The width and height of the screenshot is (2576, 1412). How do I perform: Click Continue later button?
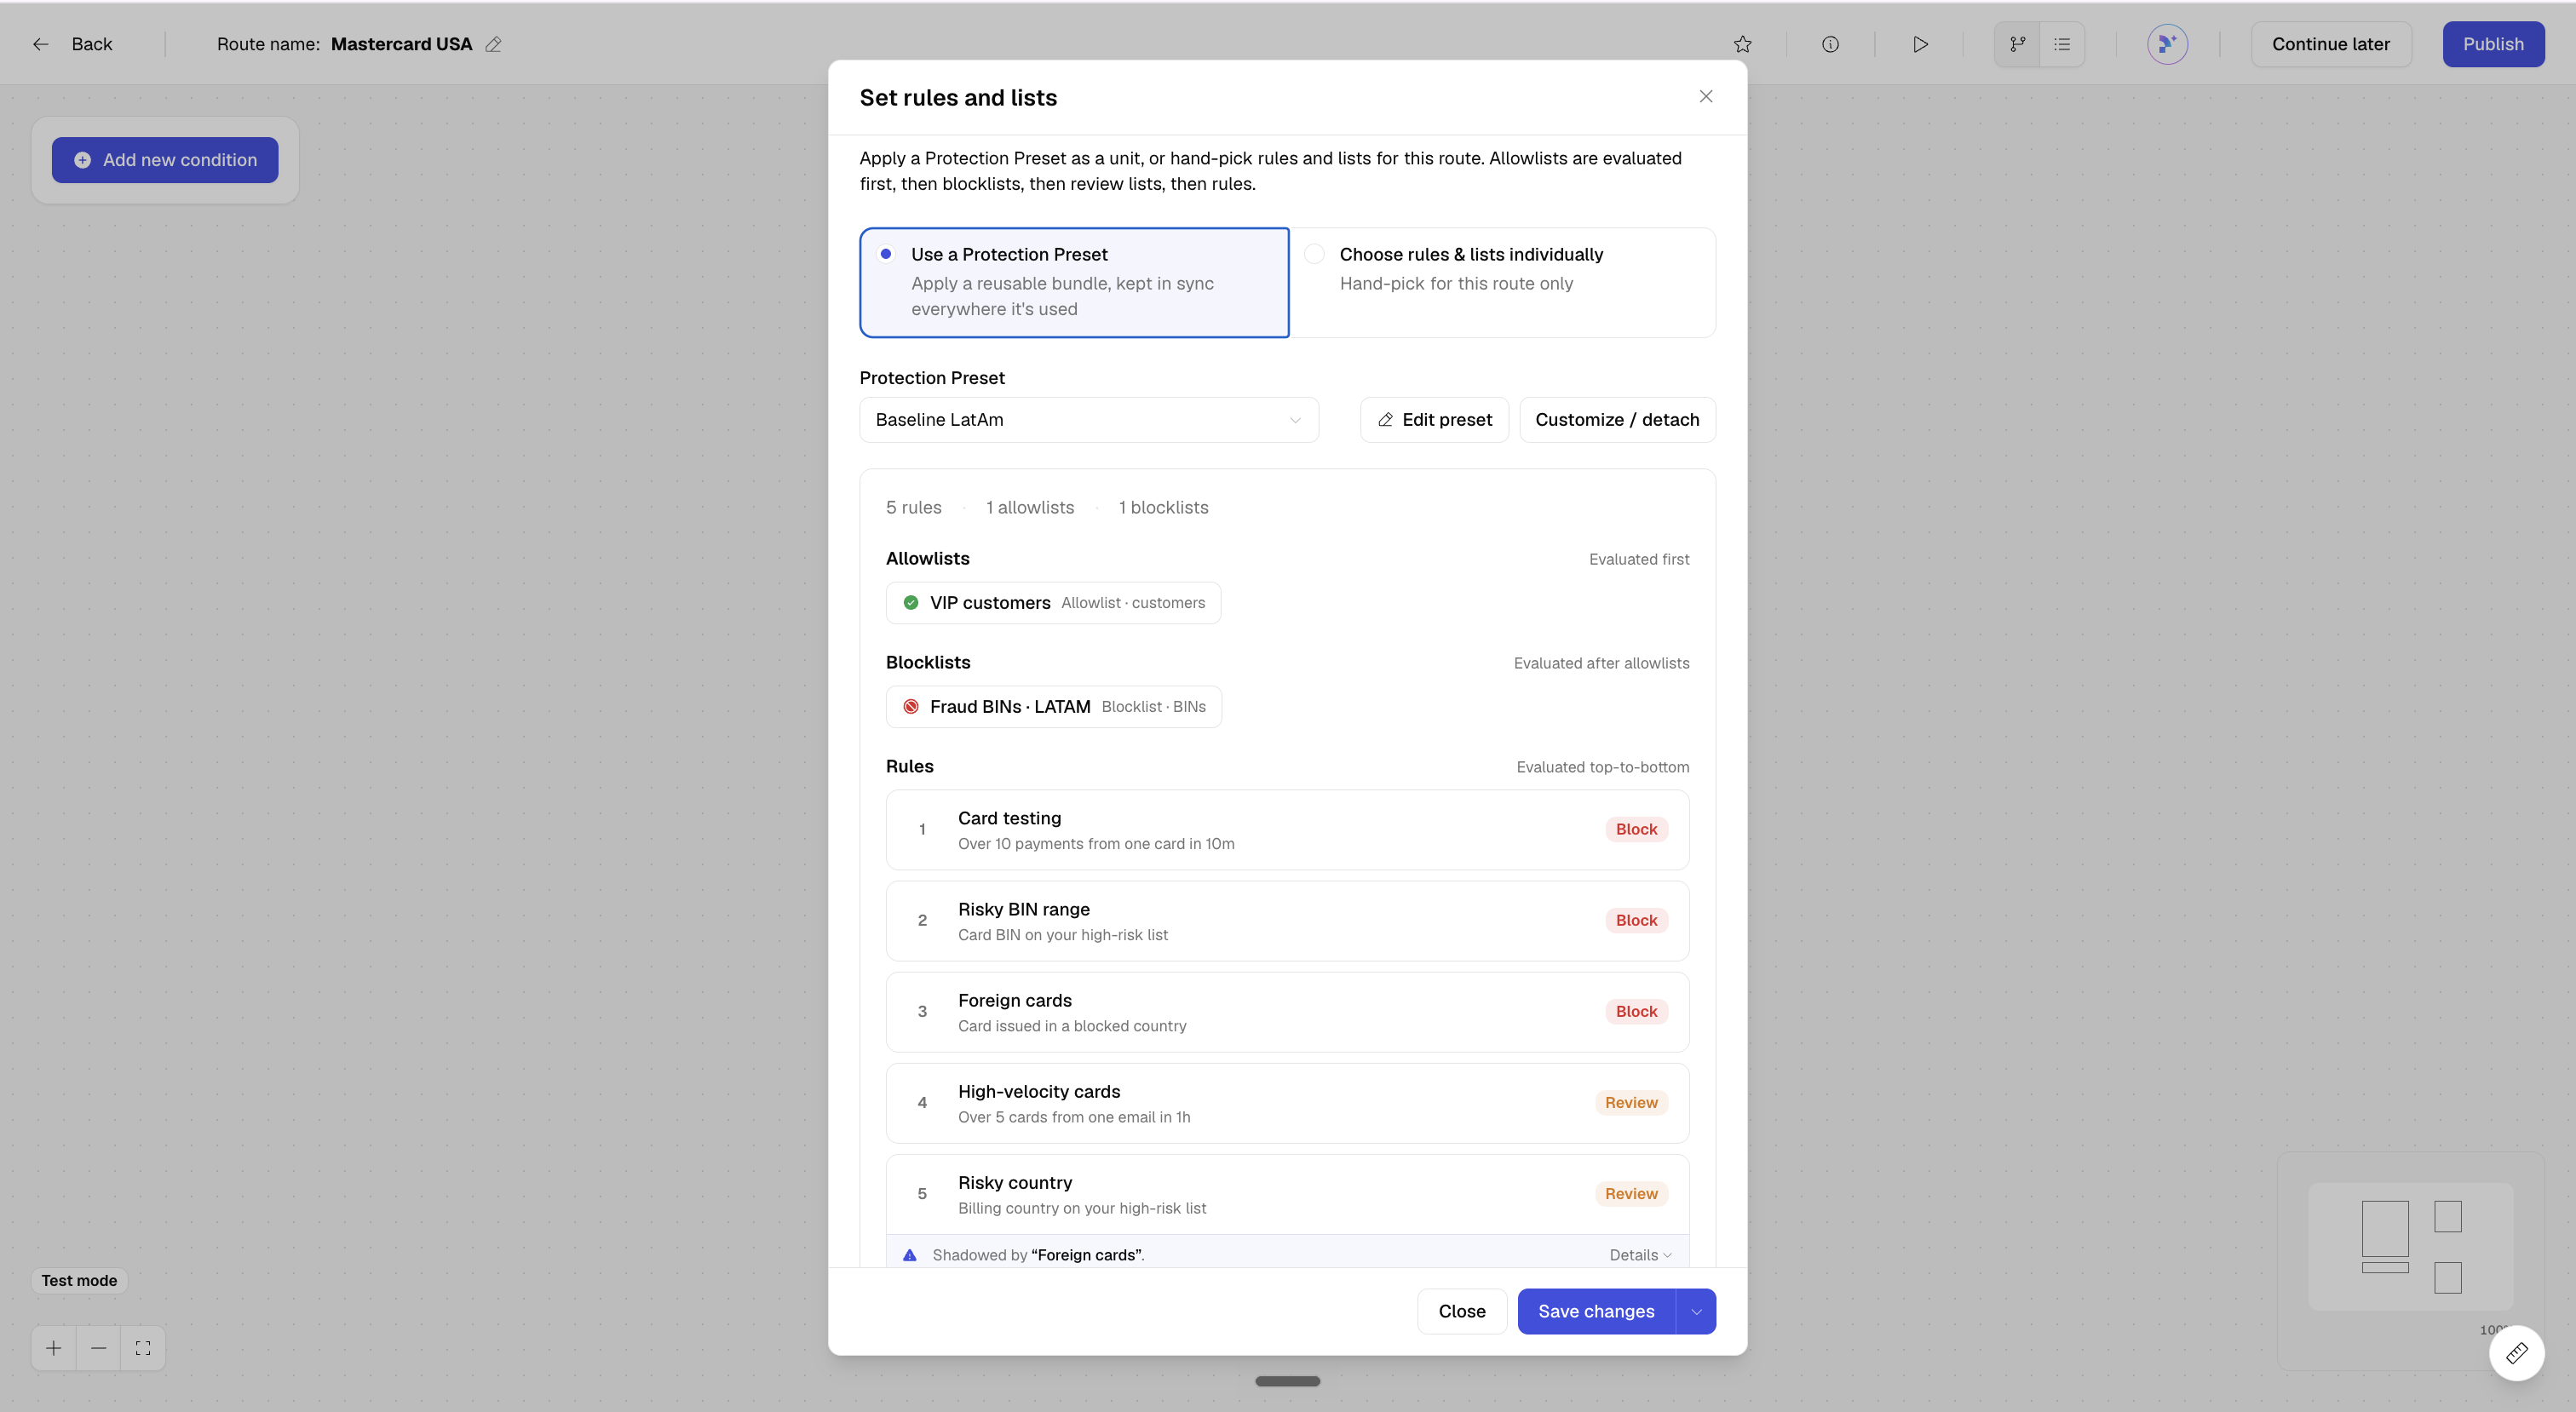2331,44
